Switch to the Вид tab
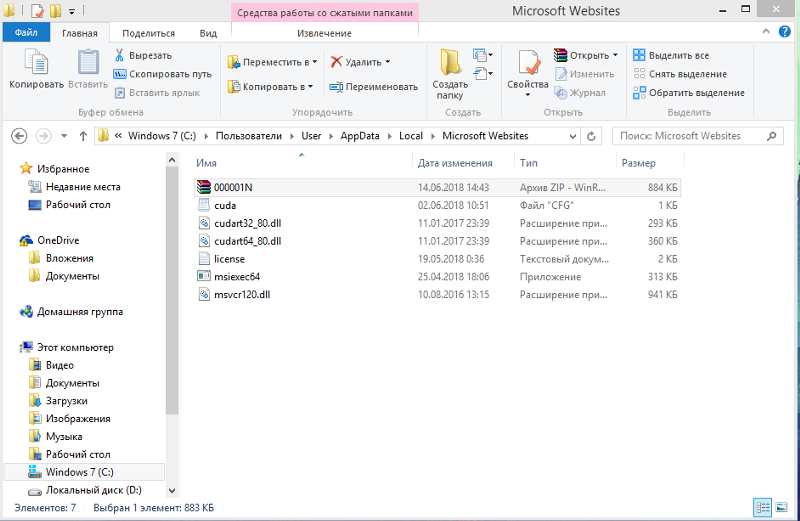Image resolution: width=800 pixels, height=521 pixels. click(208, 33)
